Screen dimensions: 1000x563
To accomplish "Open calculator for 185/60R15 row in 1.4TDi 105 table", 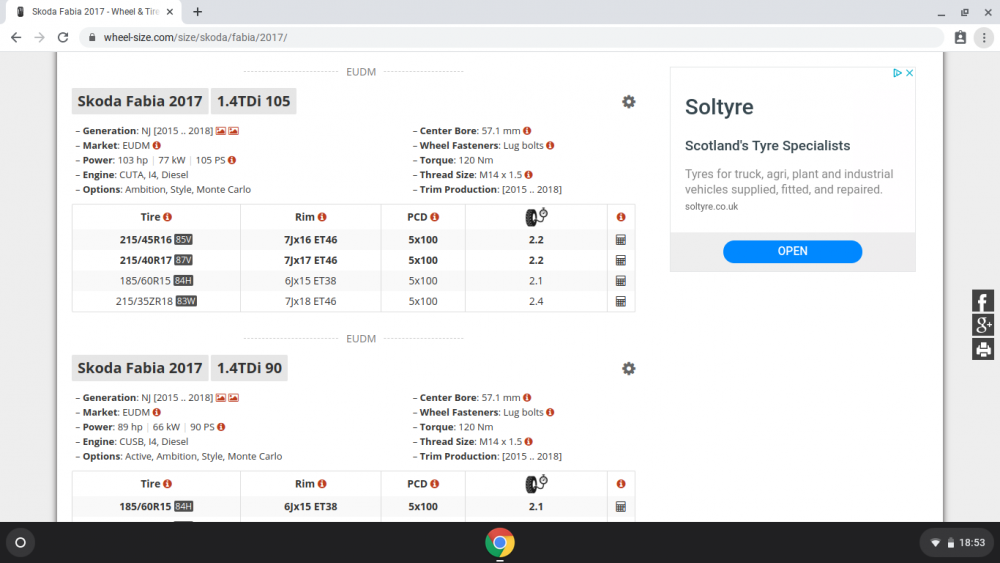I will pos(621,281).
